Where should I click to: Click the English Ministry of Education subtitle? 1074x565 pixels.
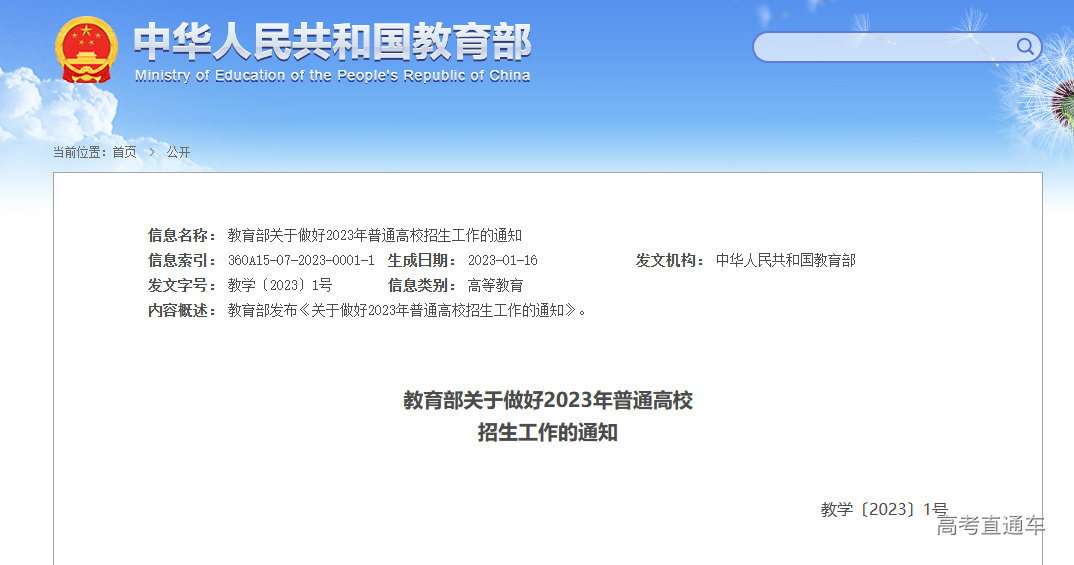[332, 76]
